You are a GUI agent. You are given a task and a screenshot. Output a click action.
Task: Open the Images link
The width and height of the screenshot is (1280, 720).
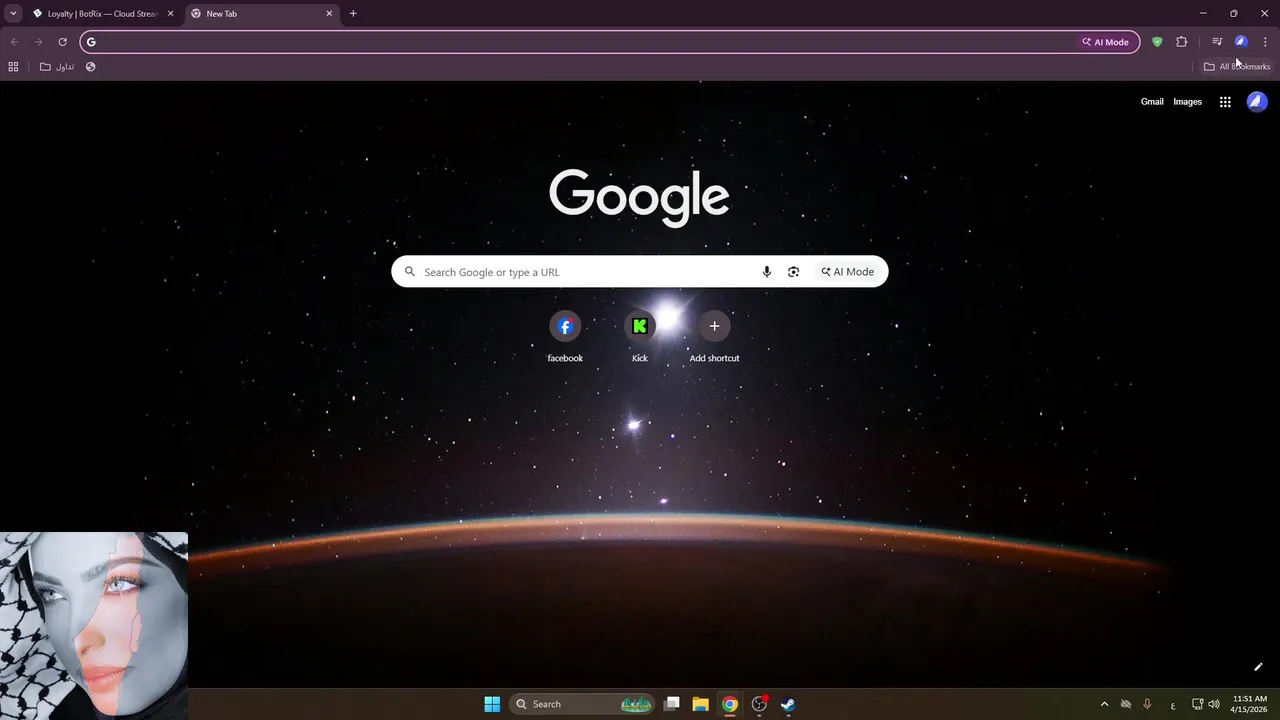point(1187,102)
